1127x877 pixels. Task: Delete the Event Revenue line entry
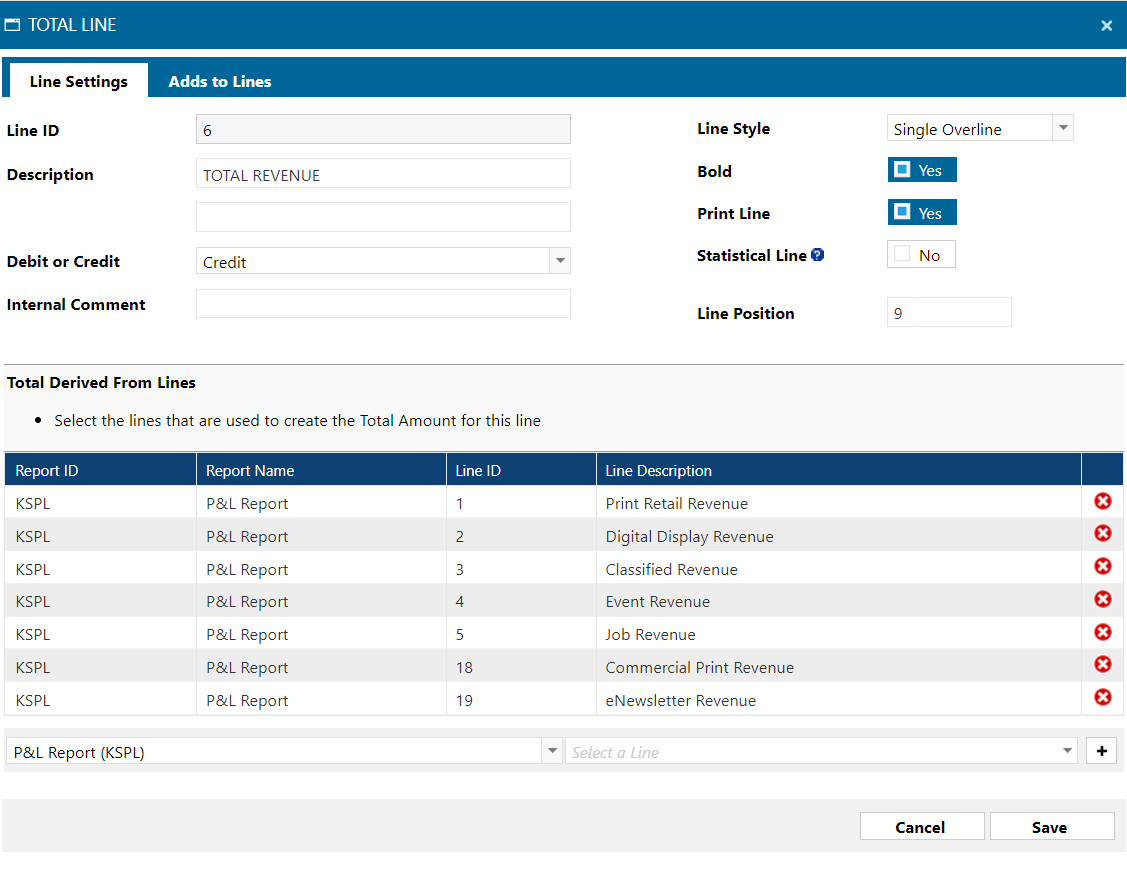[x=1103, y=599]
